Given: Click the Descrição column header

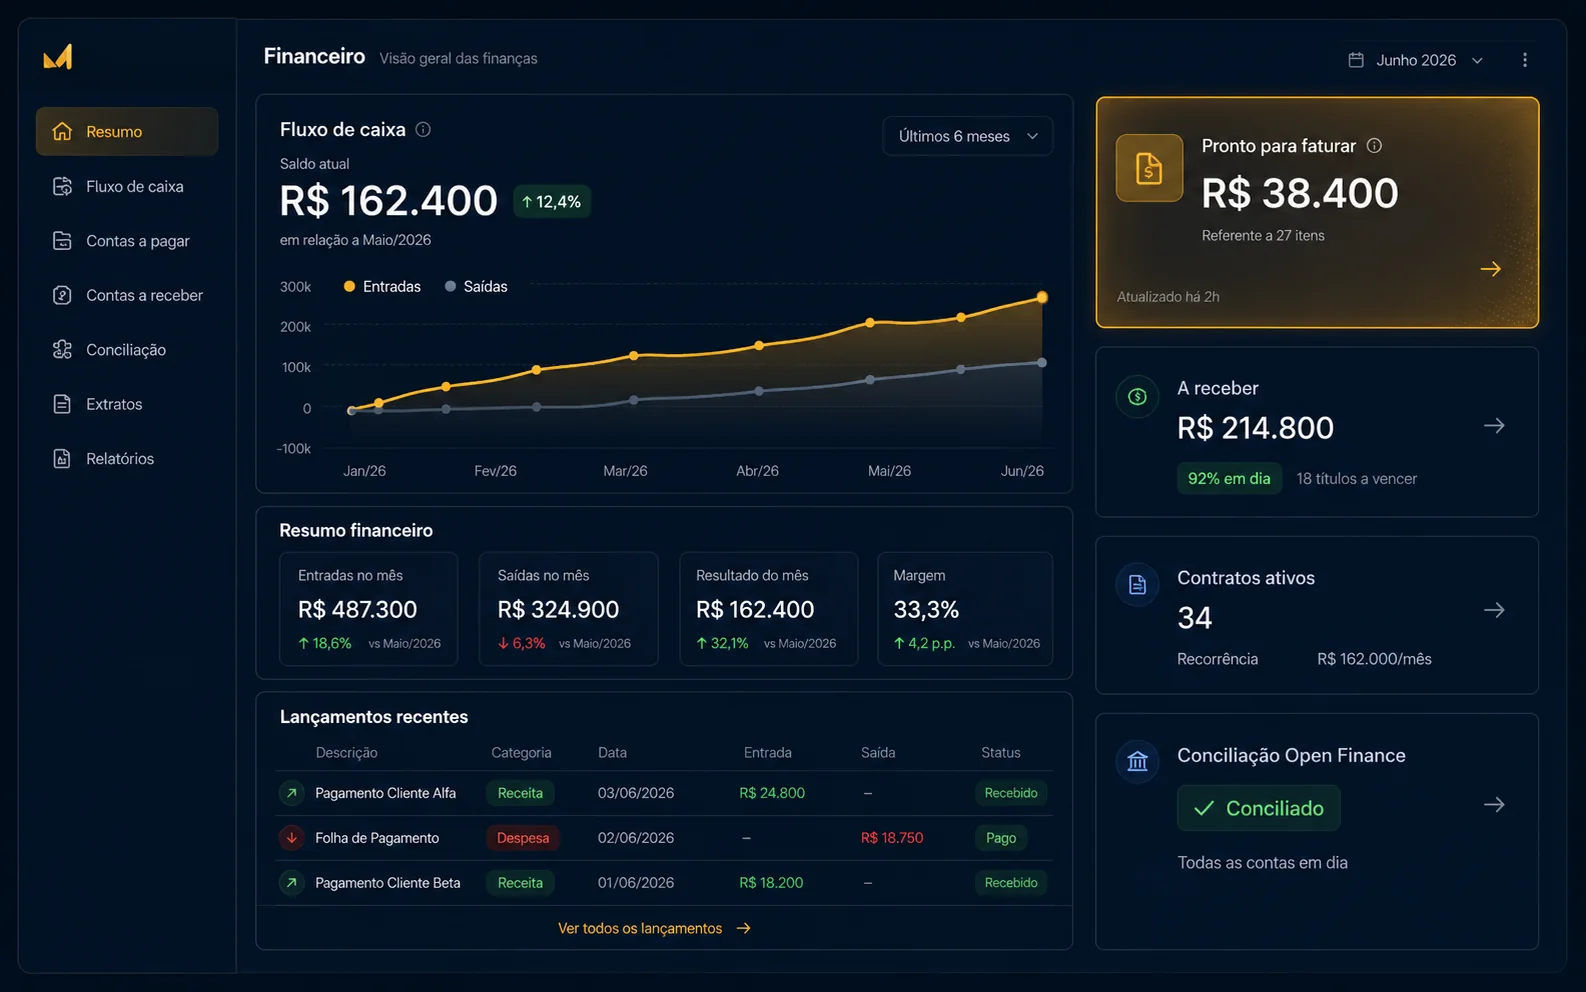Looking at the screenshot, I should [x=347, y=753].
